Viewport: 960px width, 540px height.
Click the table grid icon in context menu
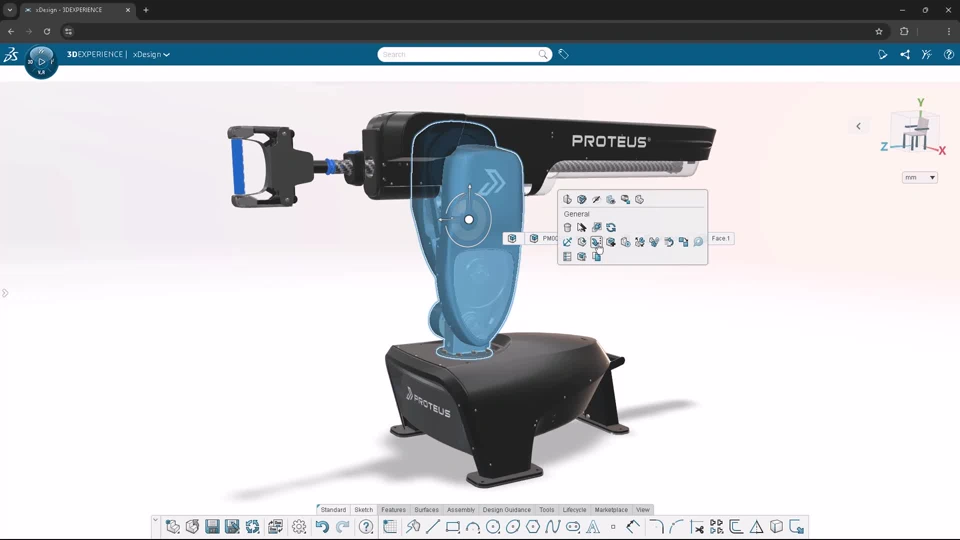pyautogui.click(x=568, y=257)
